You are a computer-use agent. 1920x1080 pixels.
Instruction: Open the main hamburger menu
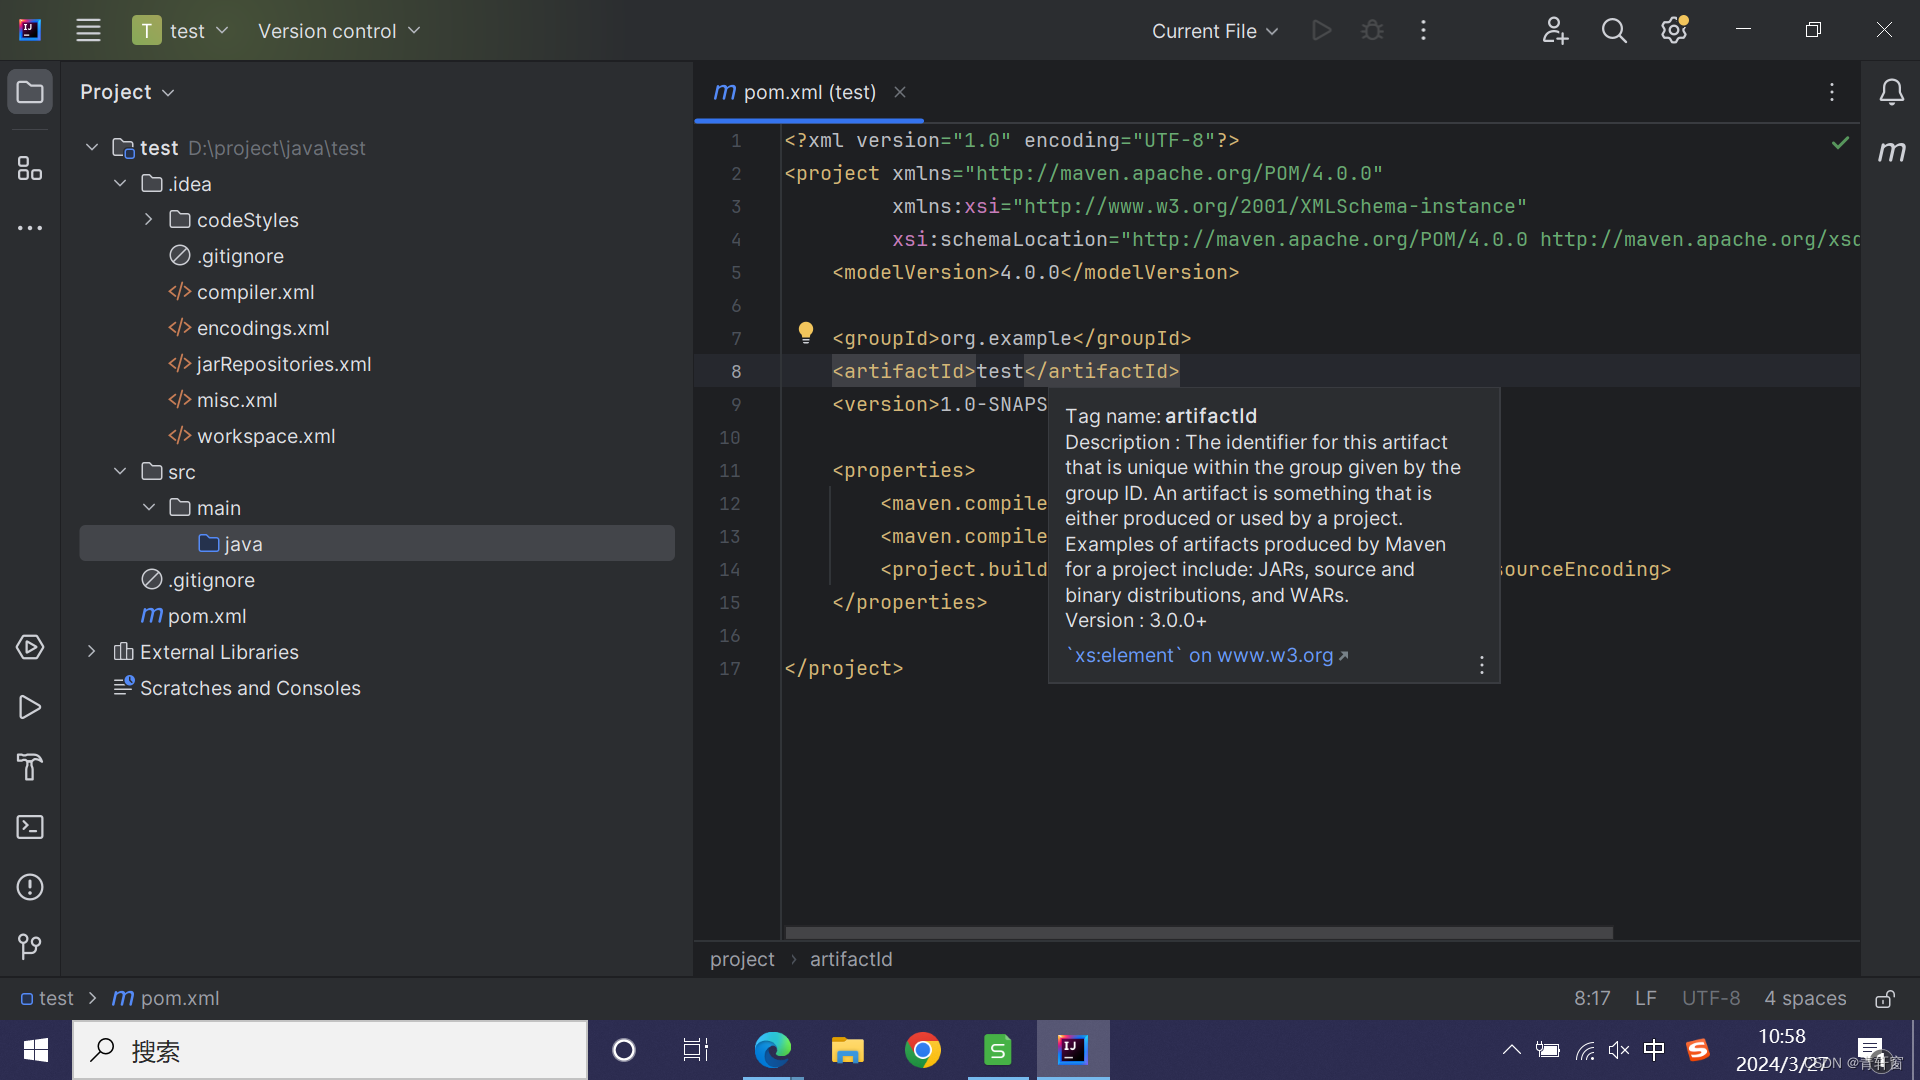(88, 31)
